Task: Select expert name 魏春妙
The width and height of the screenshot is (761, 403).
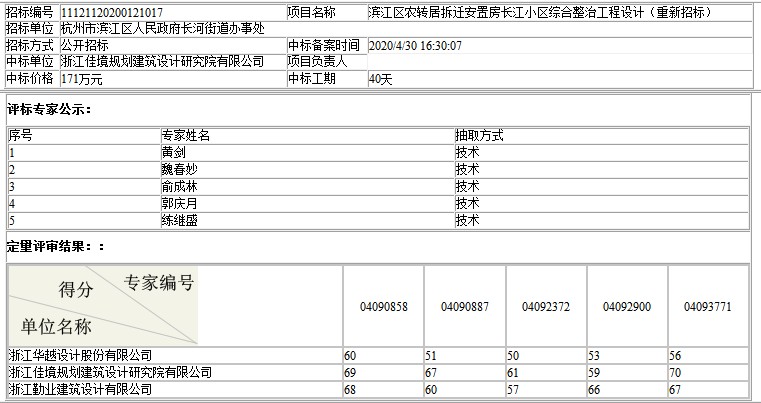Action: coord(180,169)
